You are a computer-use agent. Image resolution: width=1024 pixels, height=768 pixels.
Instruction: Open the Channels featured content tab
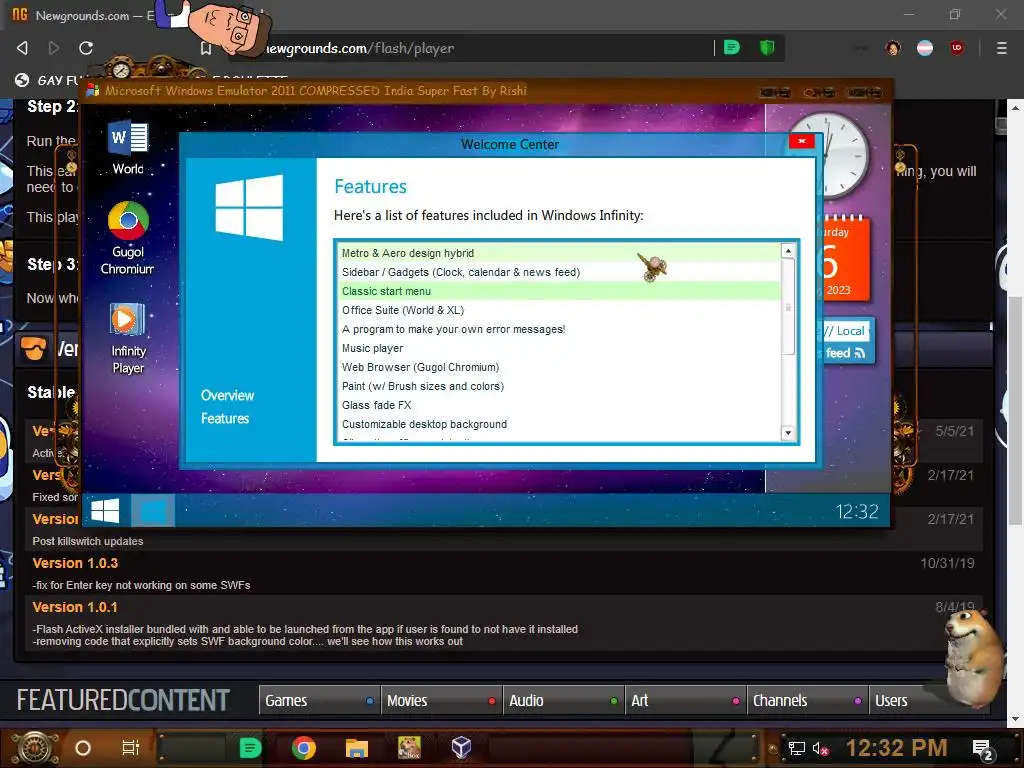[807, 700]
